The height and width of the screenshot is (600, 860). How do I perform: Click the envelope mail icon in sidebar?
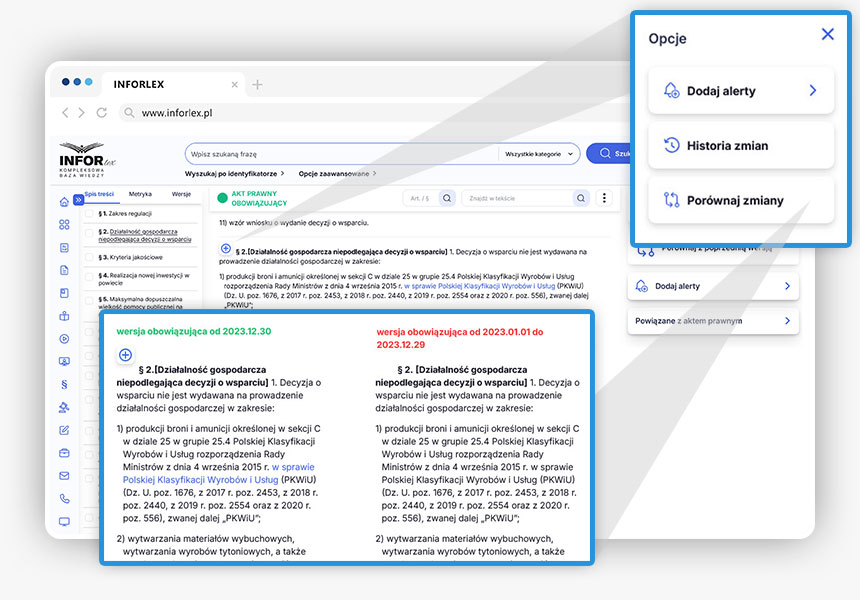point(64,476)
